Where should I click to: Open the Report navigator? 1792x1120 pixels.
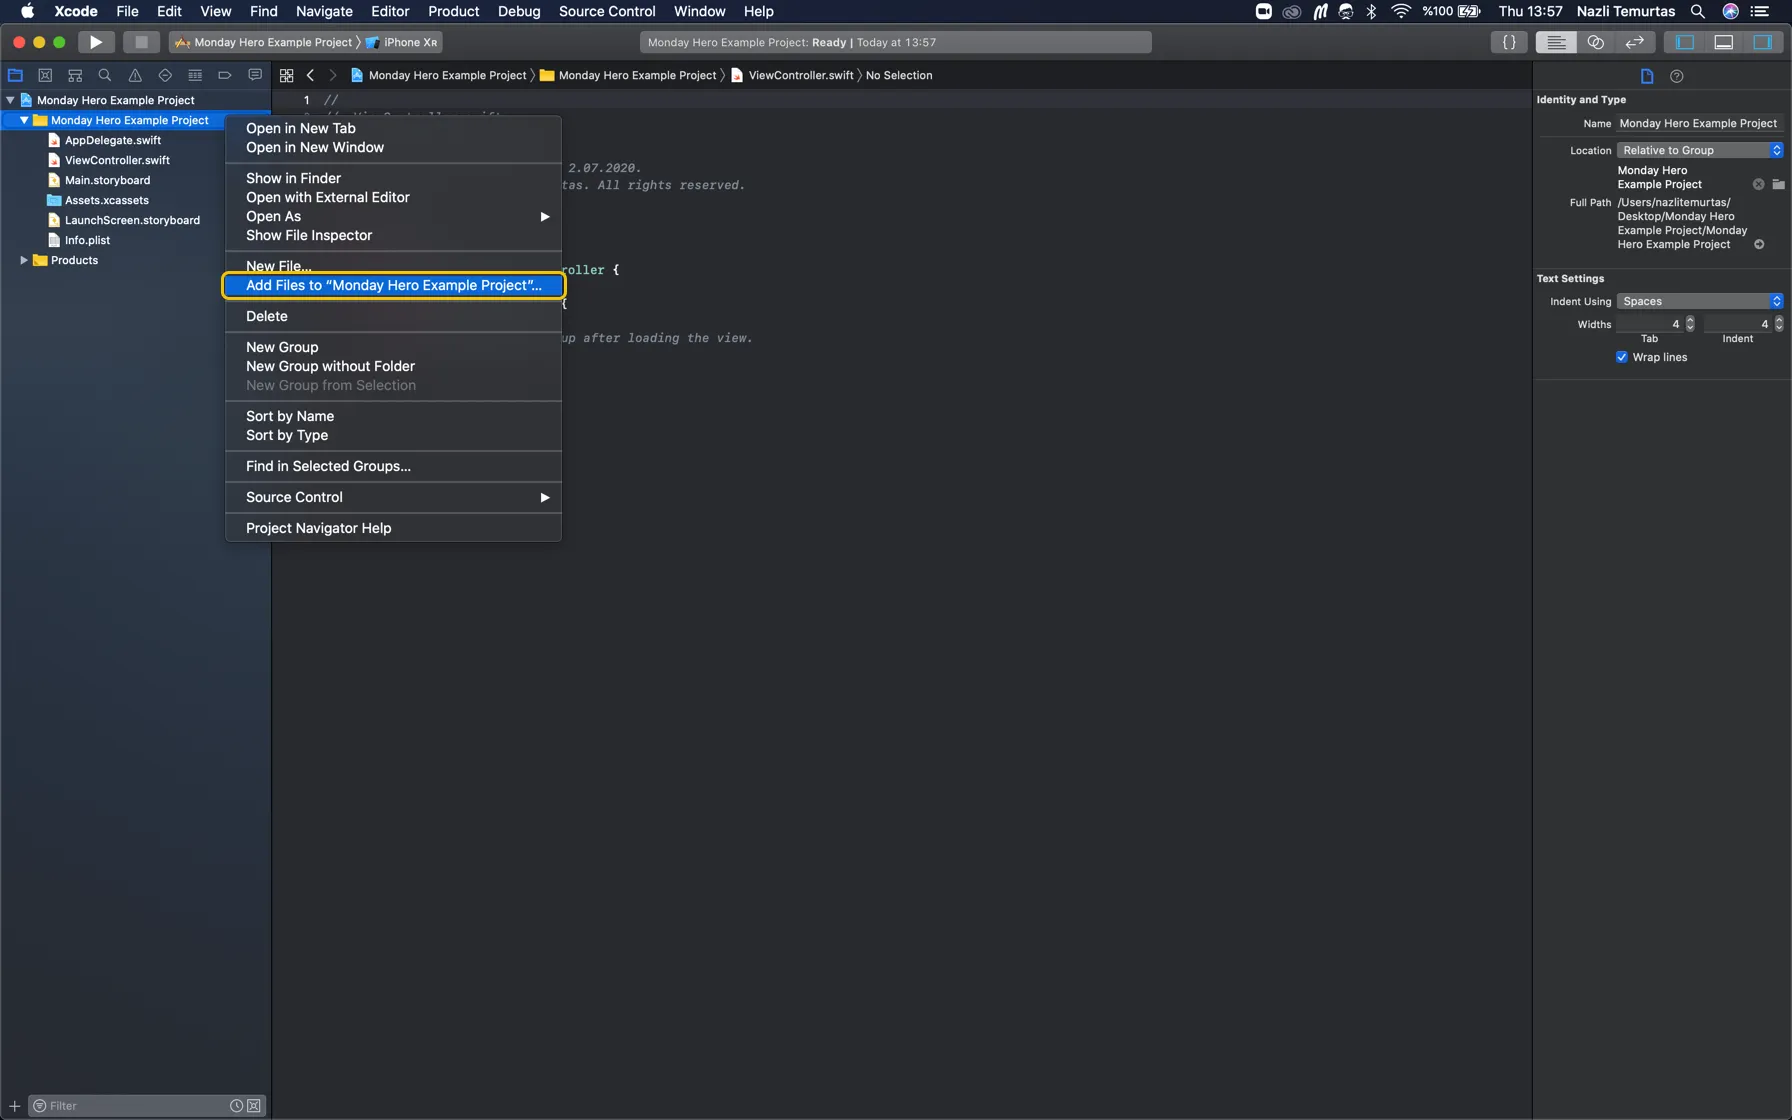pyautogui.click(x=255, y=75)
